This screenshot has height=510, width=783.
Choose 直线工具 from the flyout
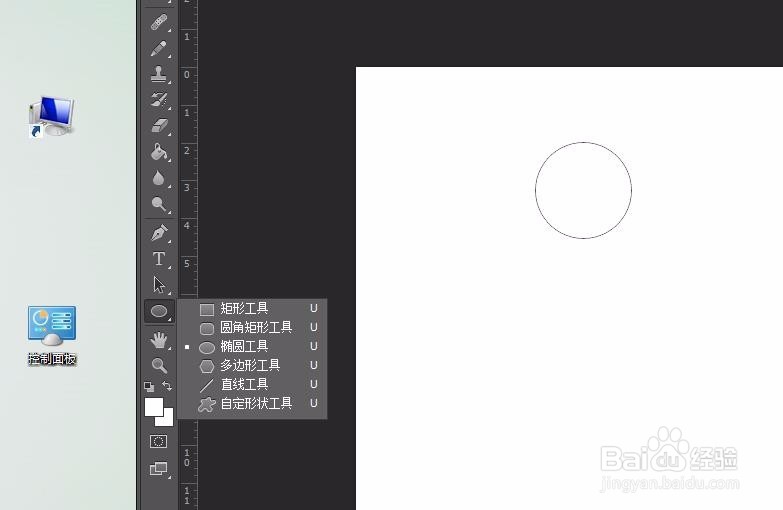point(252,385)
